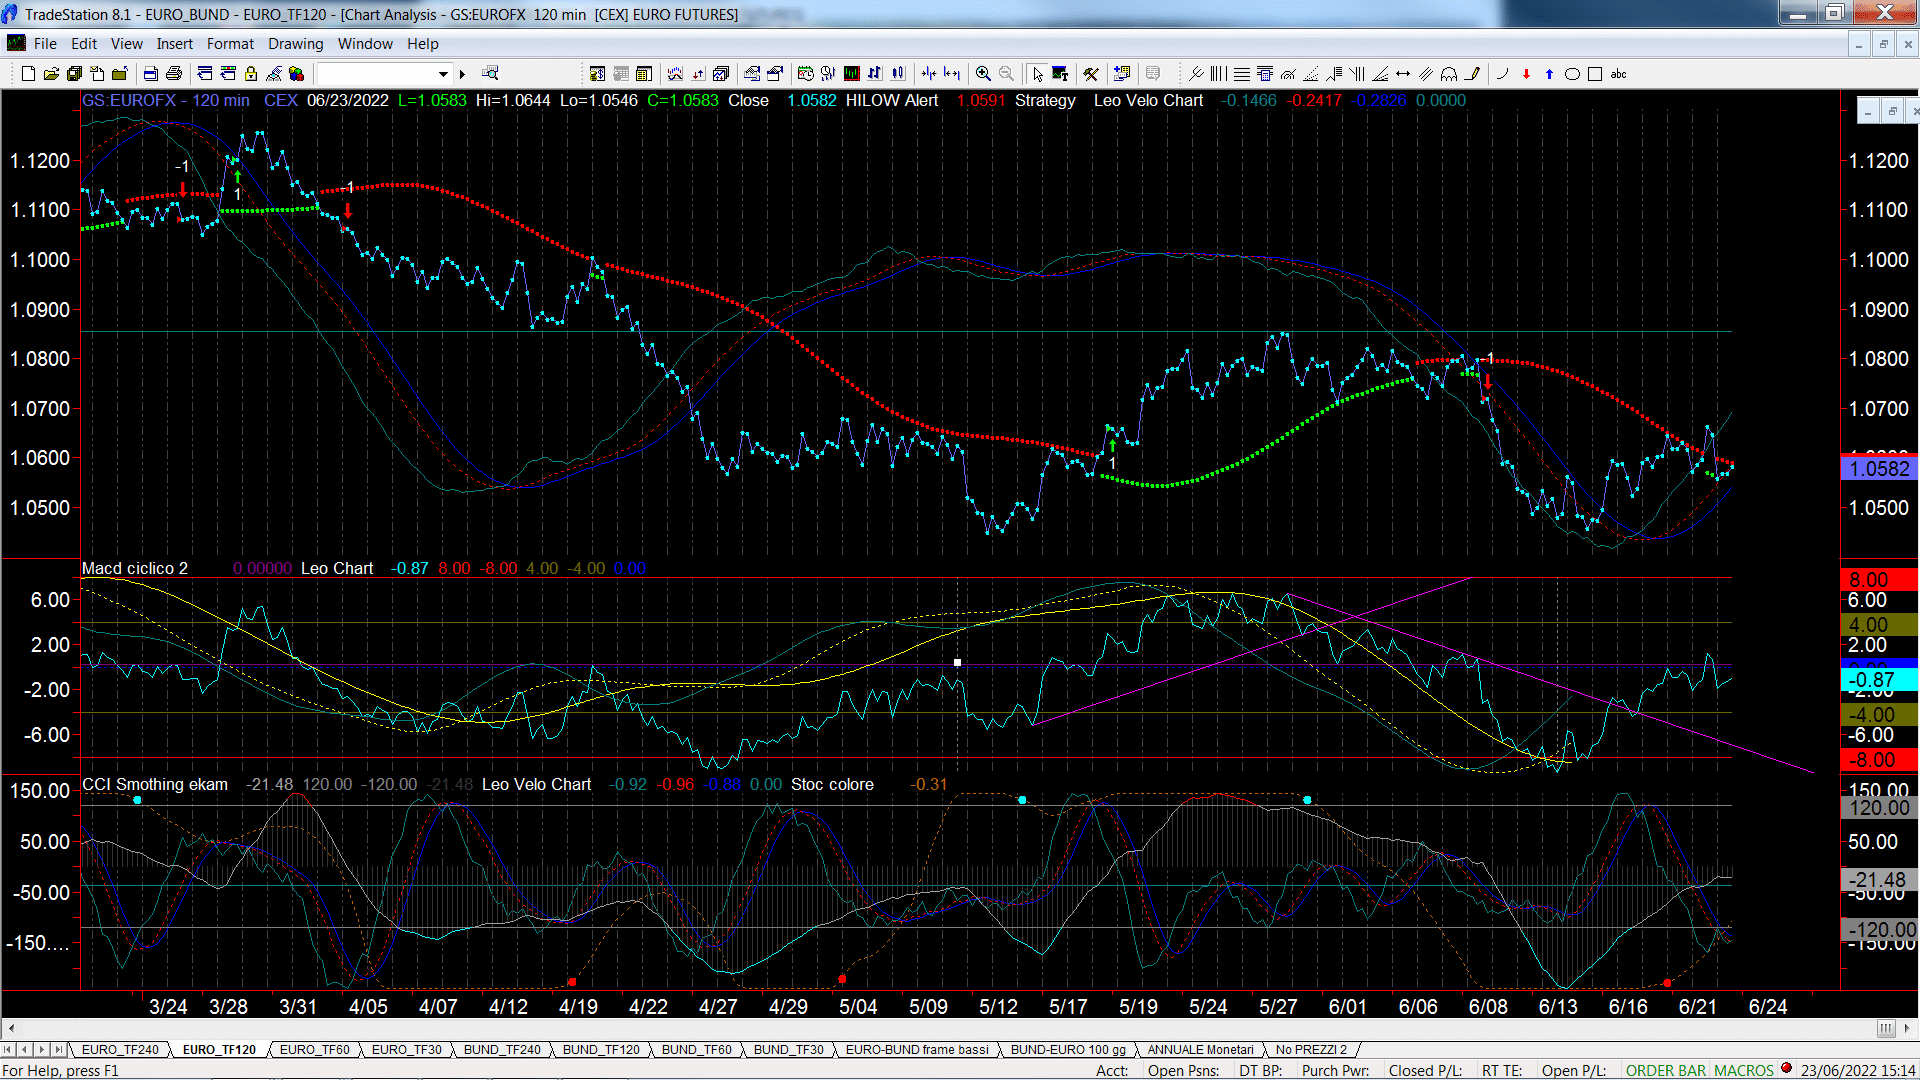Click the Save All Workspaces icon
The width and height of the screenshot is (1920, 1080).
click(x=74, y=73)
